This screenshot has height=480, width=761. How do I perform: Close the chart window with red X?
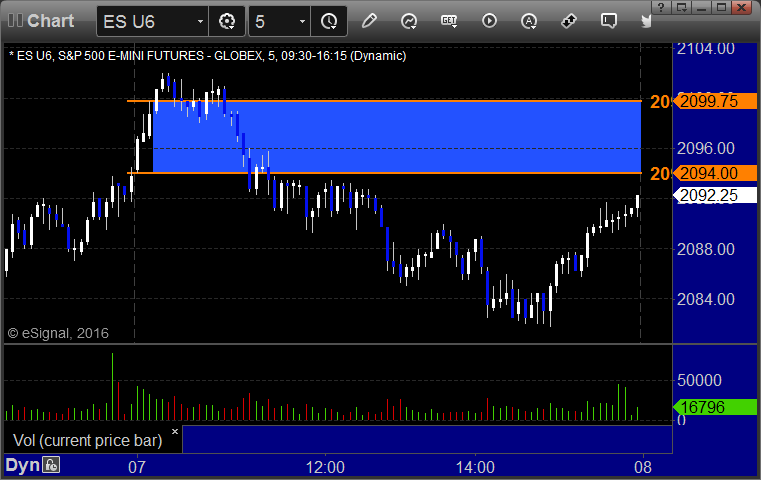[x=742, y=7]
